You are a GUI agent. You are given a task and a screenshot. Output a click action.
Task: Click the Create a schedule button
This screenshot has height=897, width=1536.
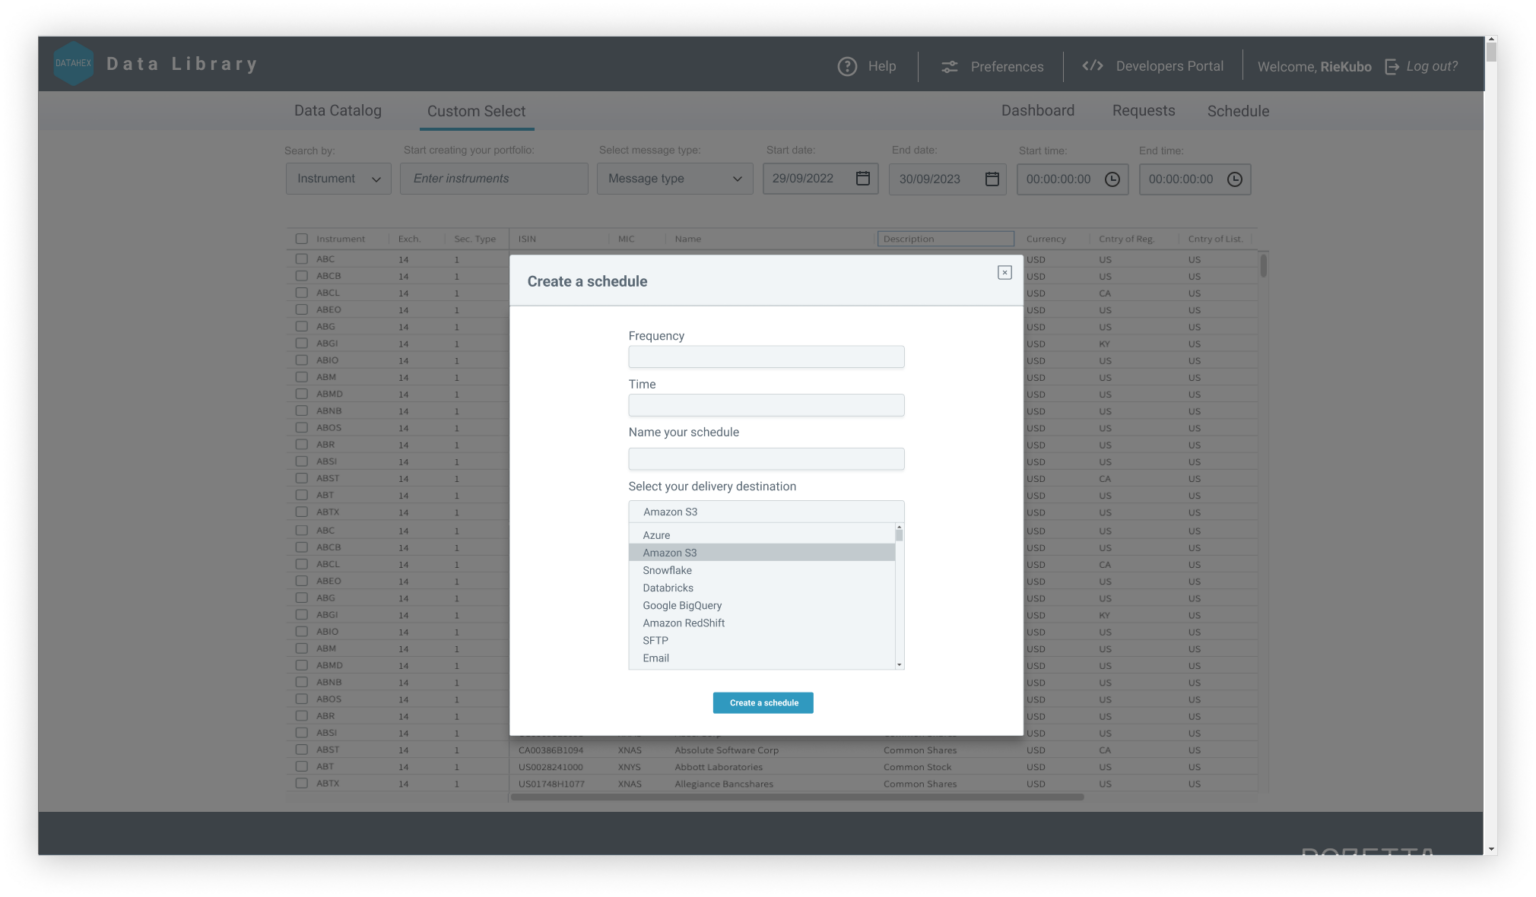pos(762,703)
